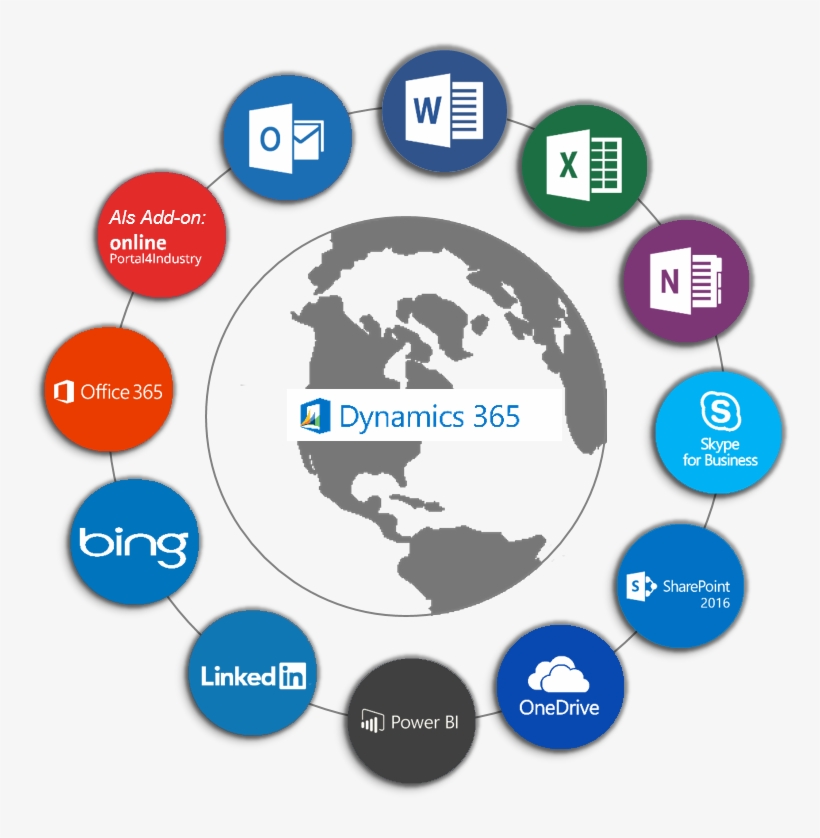Click the 'Skype for Business' text
Viewport: 820px width, 838px height.
[720, 453]
